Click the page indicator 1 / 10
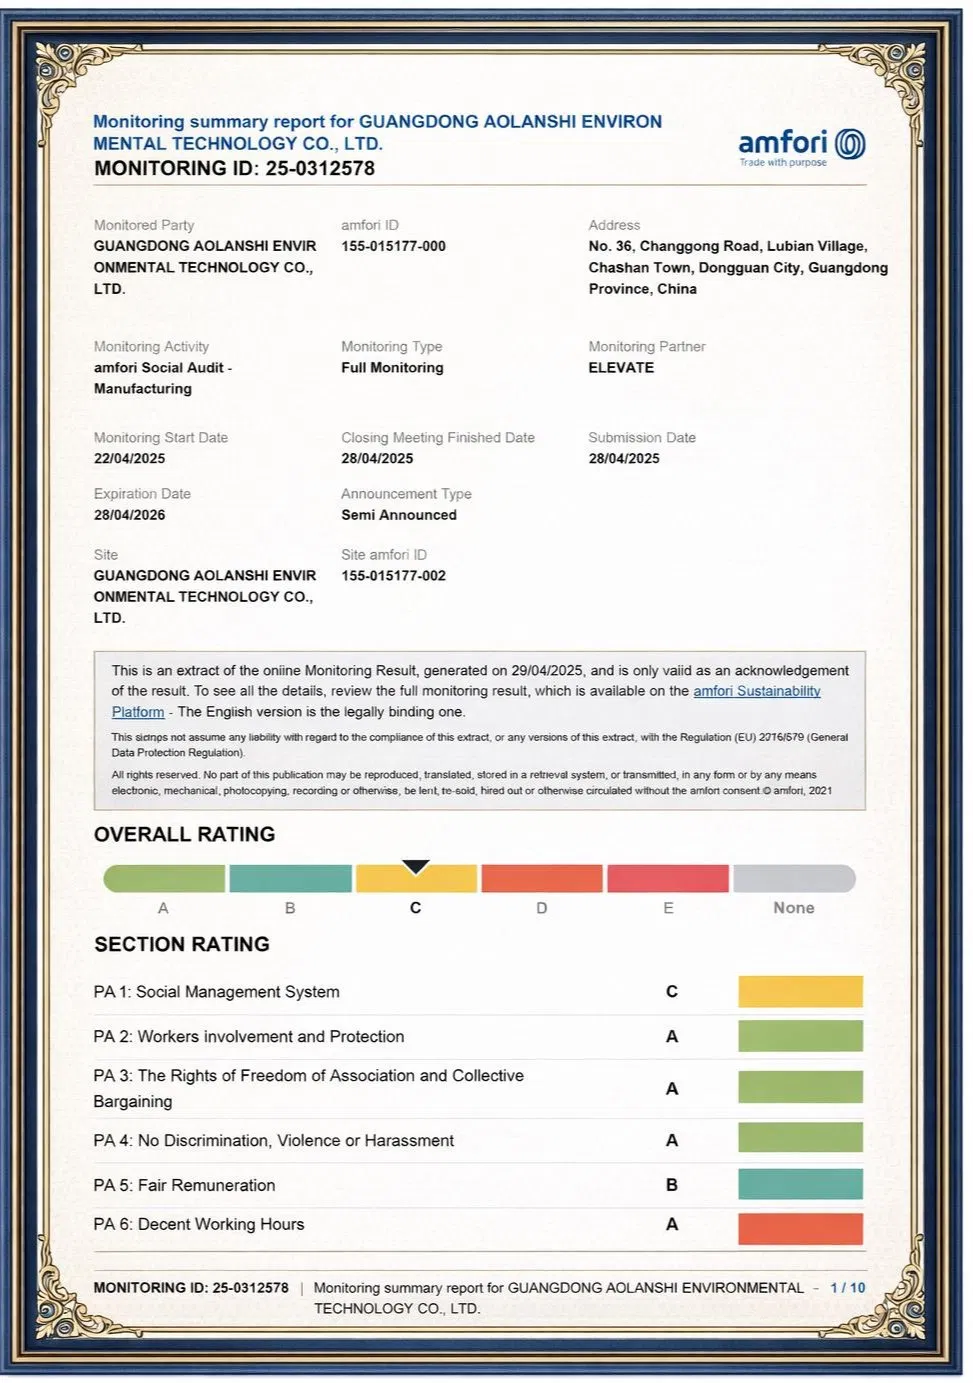This screenshot has height=1383, width=973. pos(847,1288)
